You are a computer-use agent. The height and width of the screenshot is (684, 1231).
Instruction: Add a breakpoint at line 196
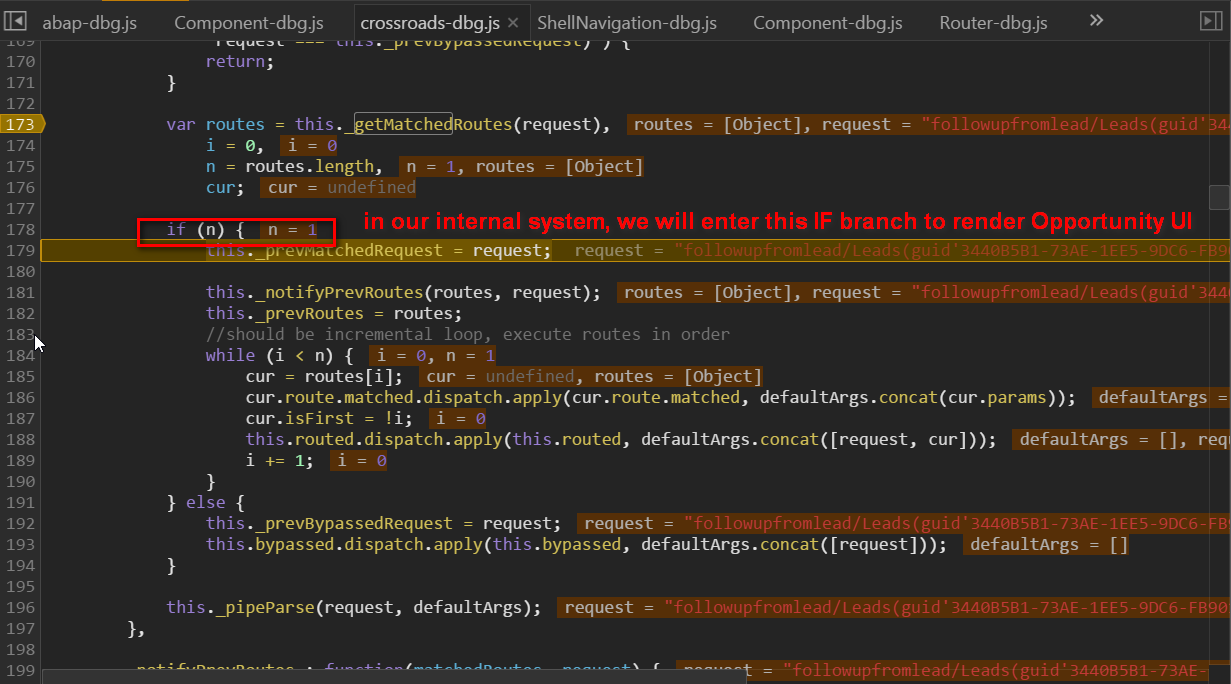pos(20,608)
